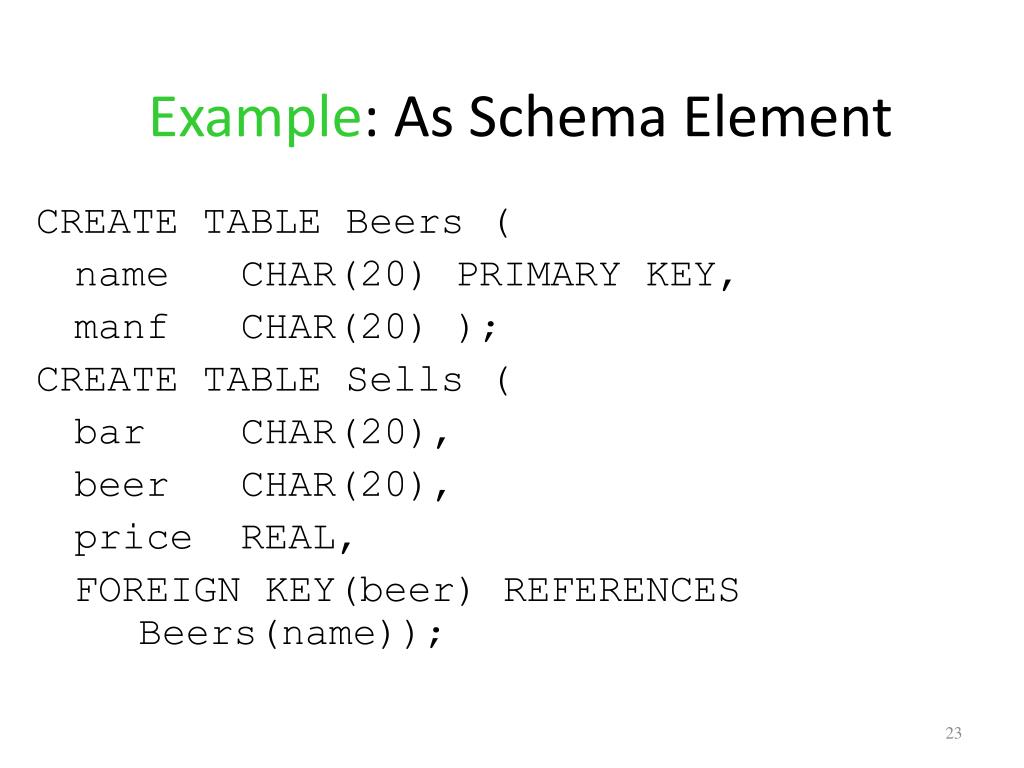Viewport: 1024px width, 768px height.
Task: Click the word Beers in first line
Action: point(404,222)
